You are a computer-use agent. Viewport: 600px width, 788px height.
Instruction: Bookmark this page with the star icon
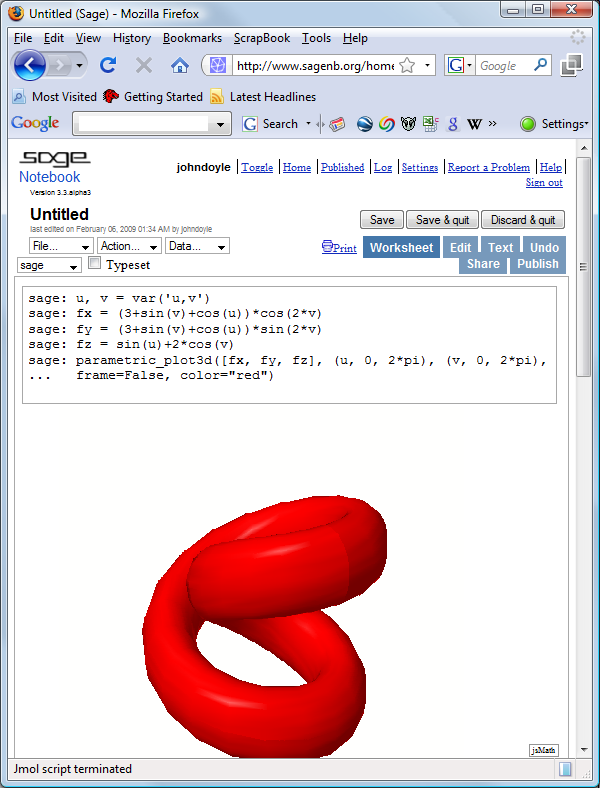click(x=407, y=65)
